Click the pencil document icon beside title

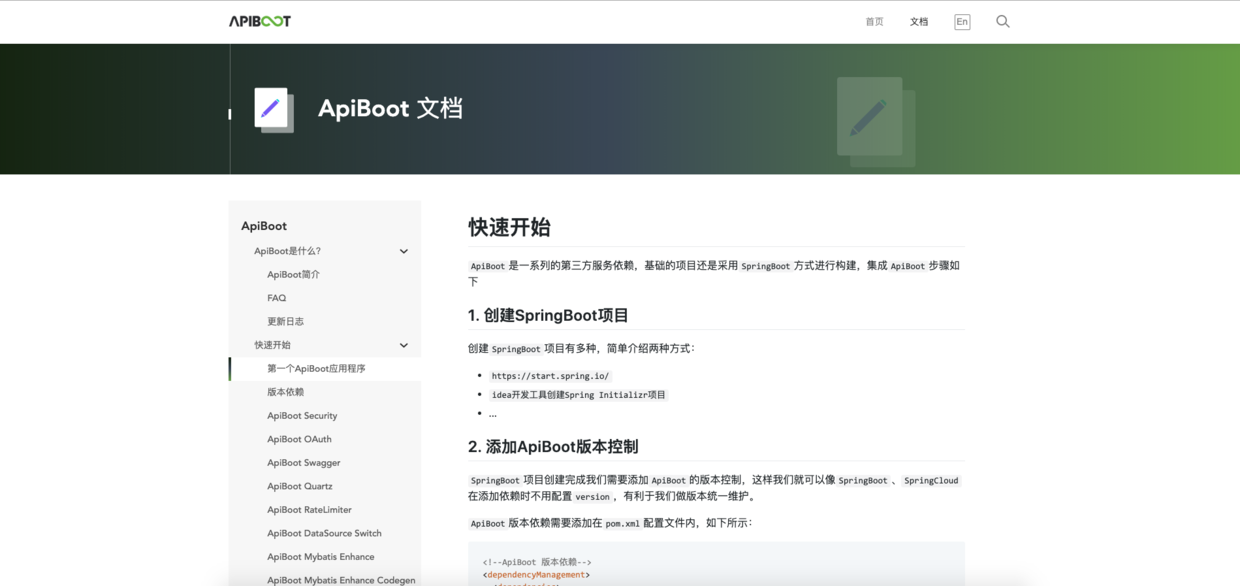click(x=273, y=109)
